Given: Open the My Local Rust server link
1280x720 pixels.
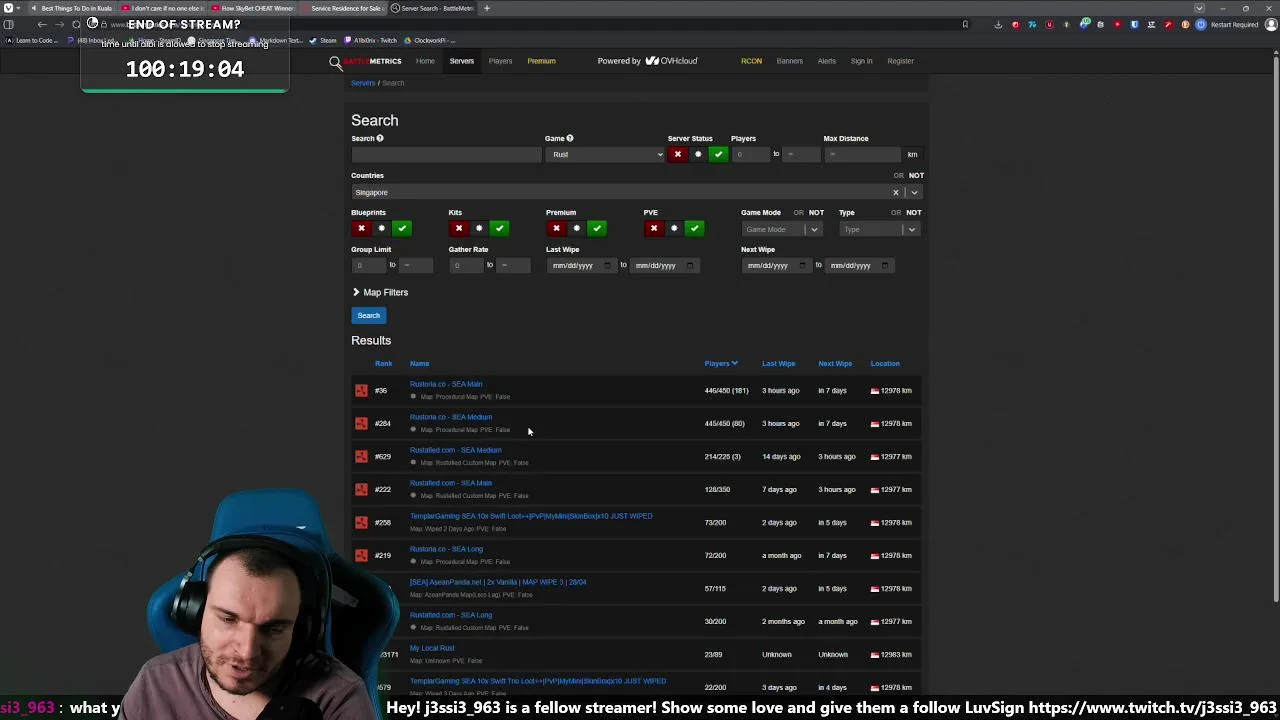Looking at the screenshot, I should pyautogui.click(x=432, y=648).
